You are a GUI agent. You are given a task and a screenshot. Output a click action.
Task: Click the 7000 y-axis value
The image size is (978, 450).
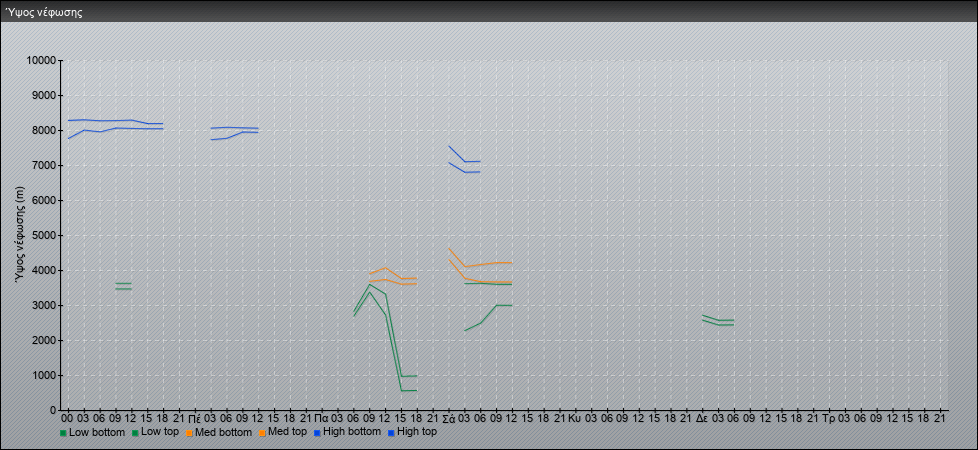(44, 165)
